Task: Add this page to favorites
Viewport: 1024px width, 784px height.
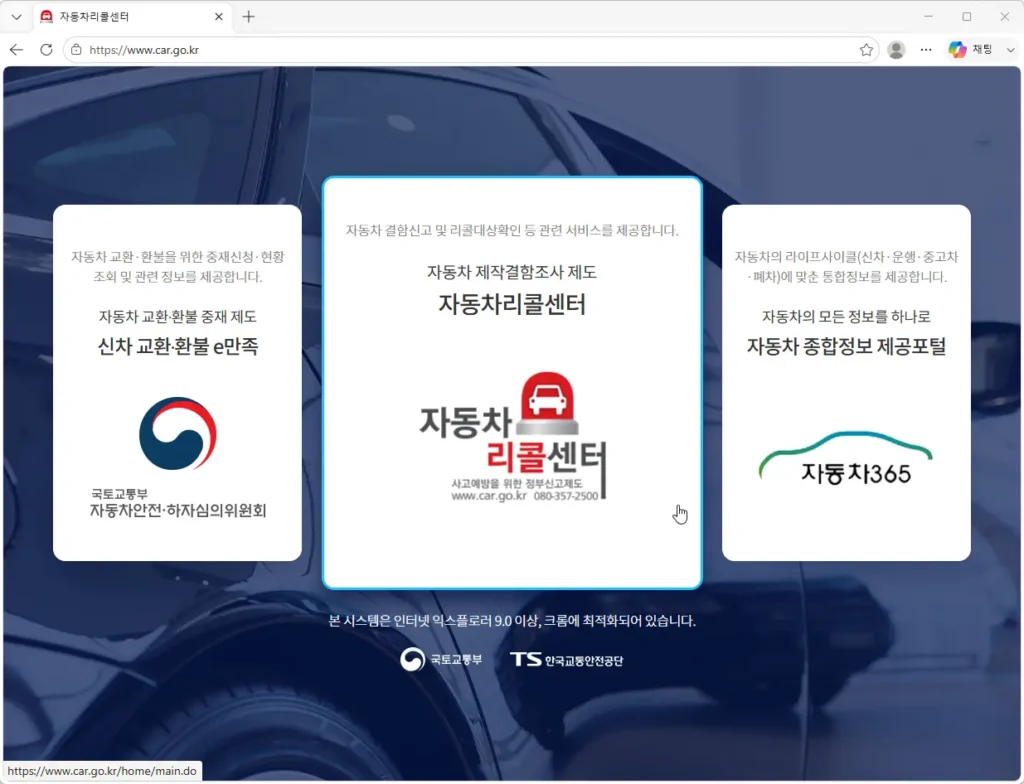Action: (866, 50)
